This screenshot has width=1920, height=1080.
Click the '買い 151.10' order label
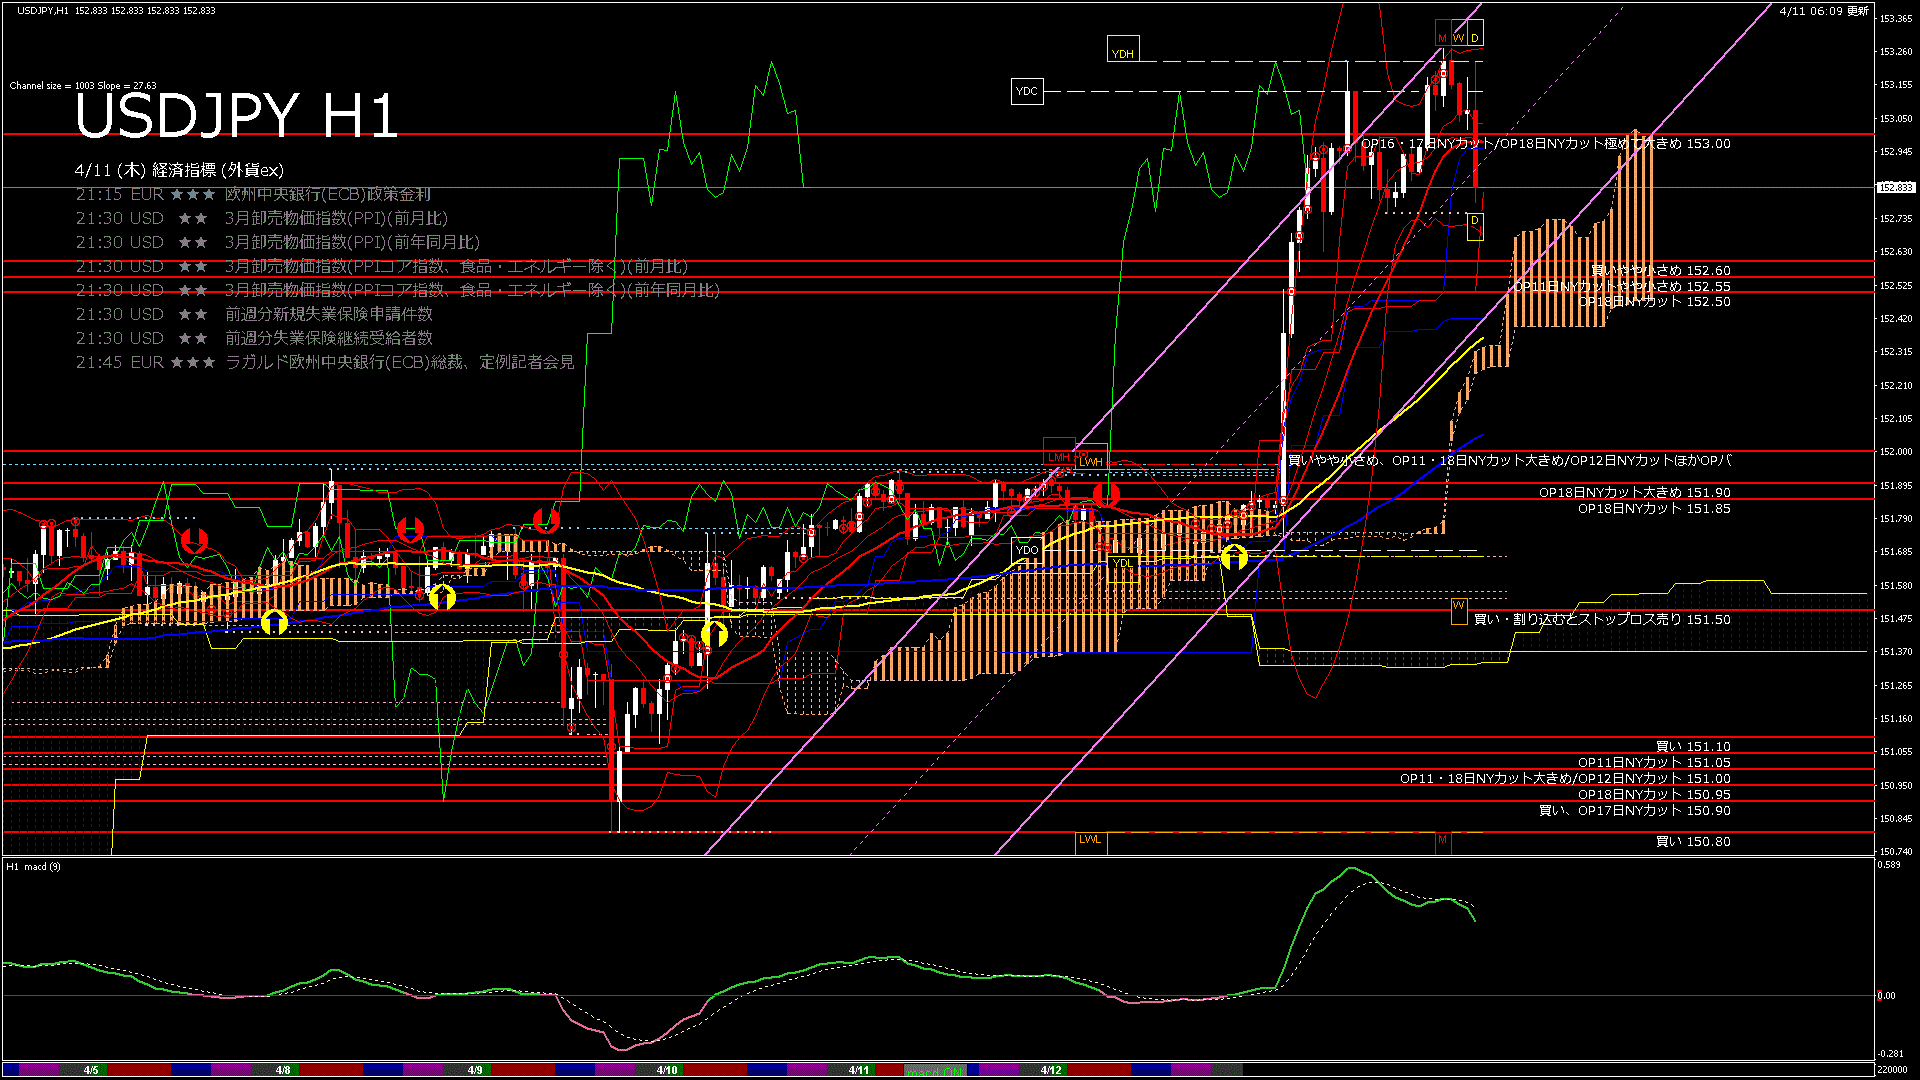point(1693,746)
